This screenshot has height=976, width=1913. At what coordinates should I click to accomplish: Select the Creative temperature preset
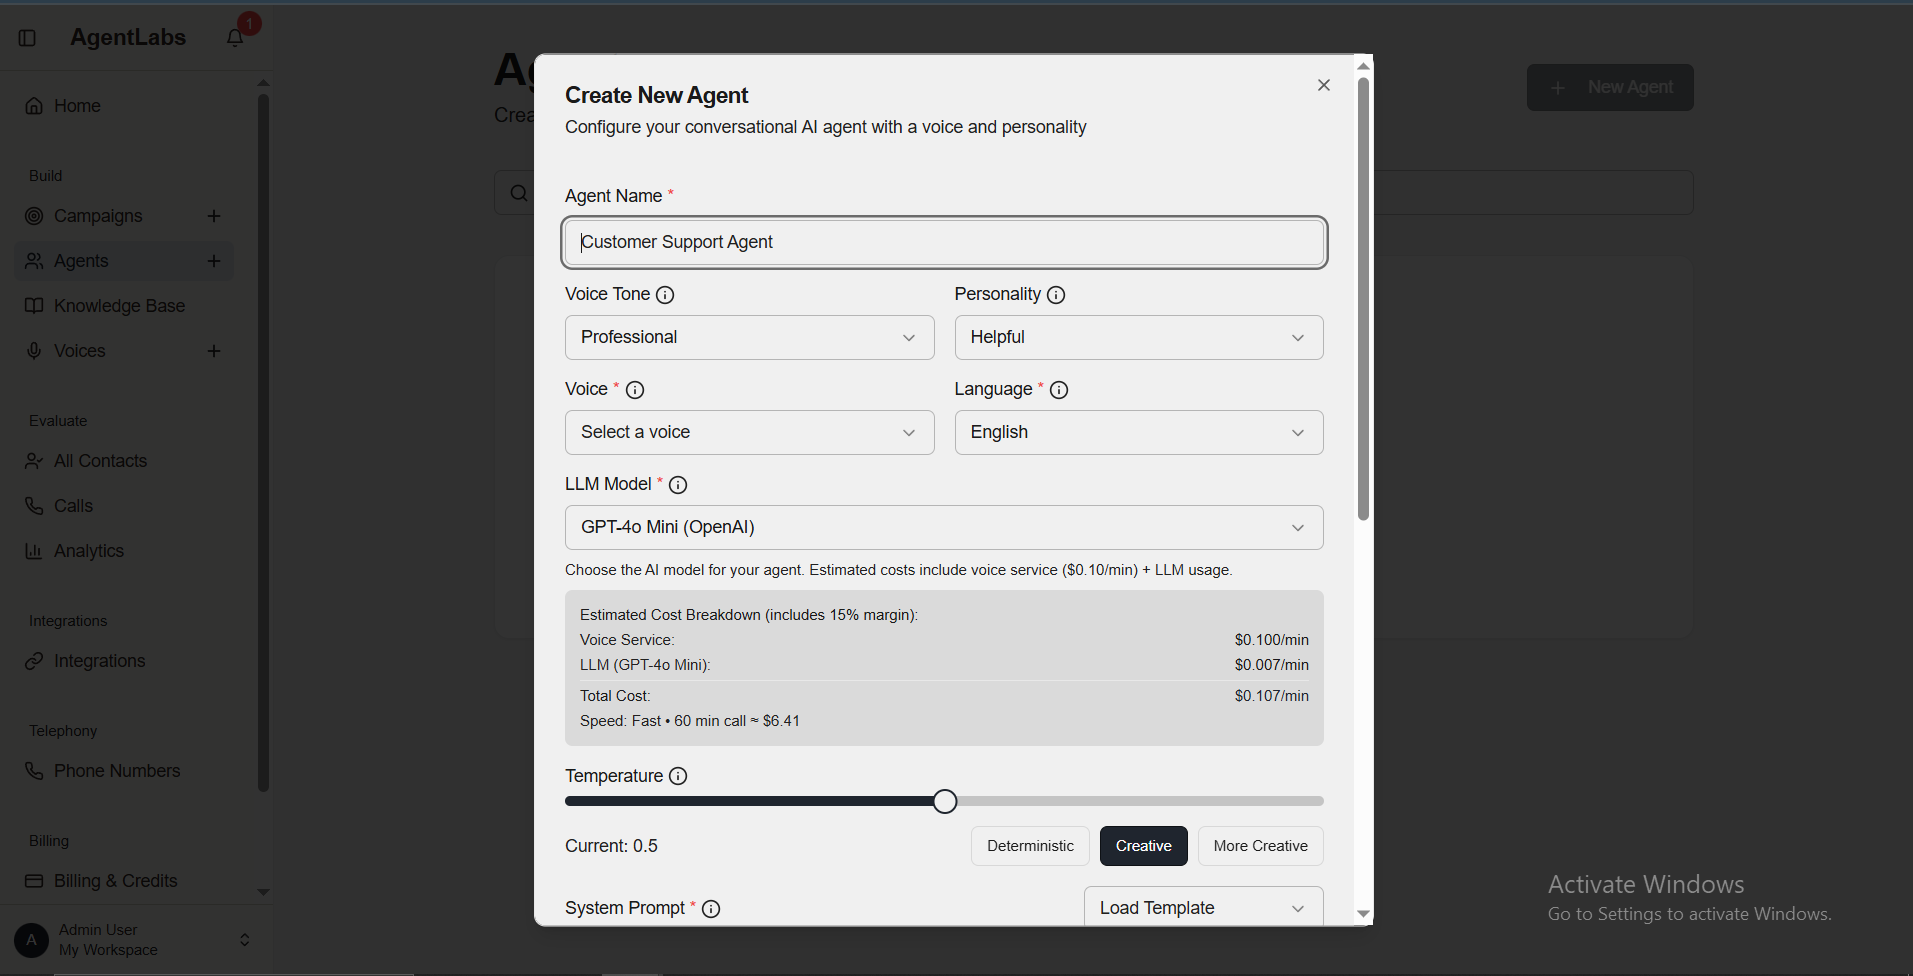pos(1143,845)
